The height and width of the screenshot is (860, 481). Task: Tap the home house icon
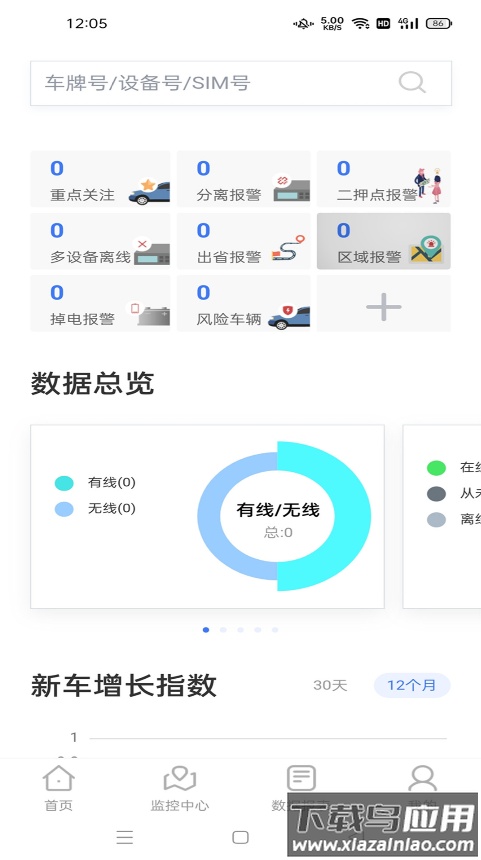coord(59,778)
